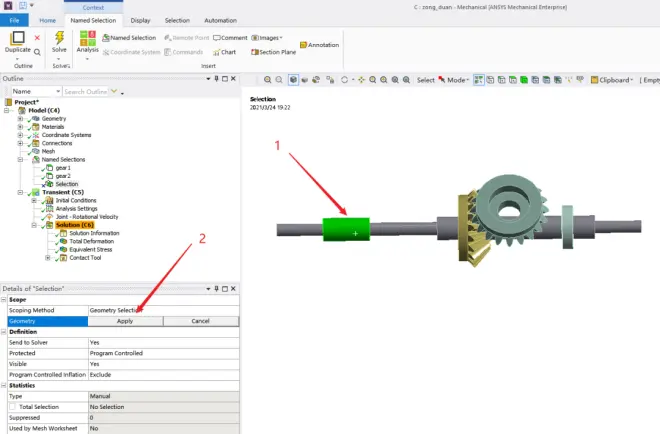Click the Duplicate icon in ribbon
This screenshot has height=434, width=660.
point(17,38)
